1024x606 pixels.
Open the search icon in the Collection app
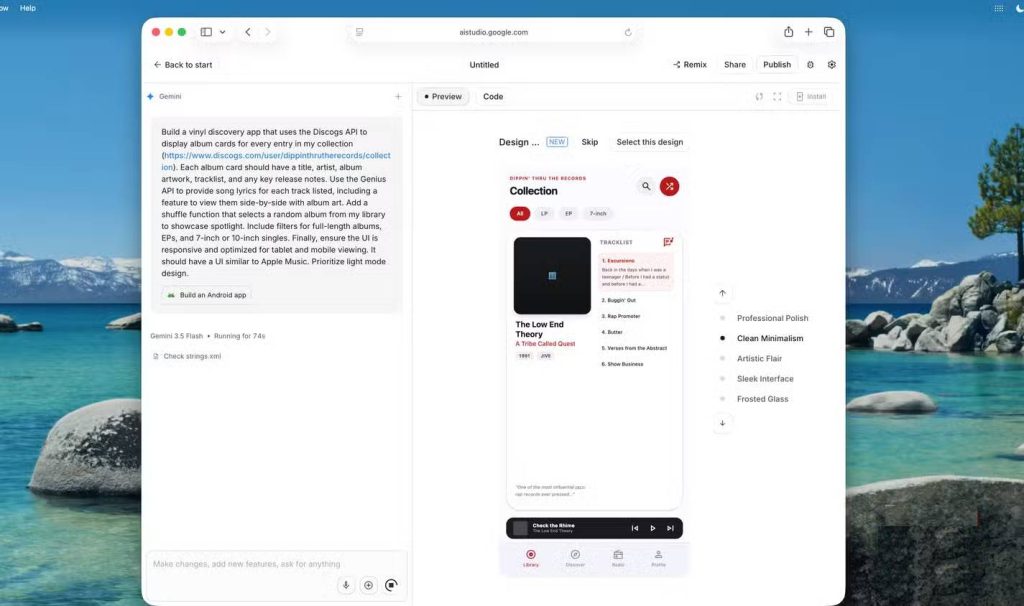pyautogui.click(x=646, y=186)
